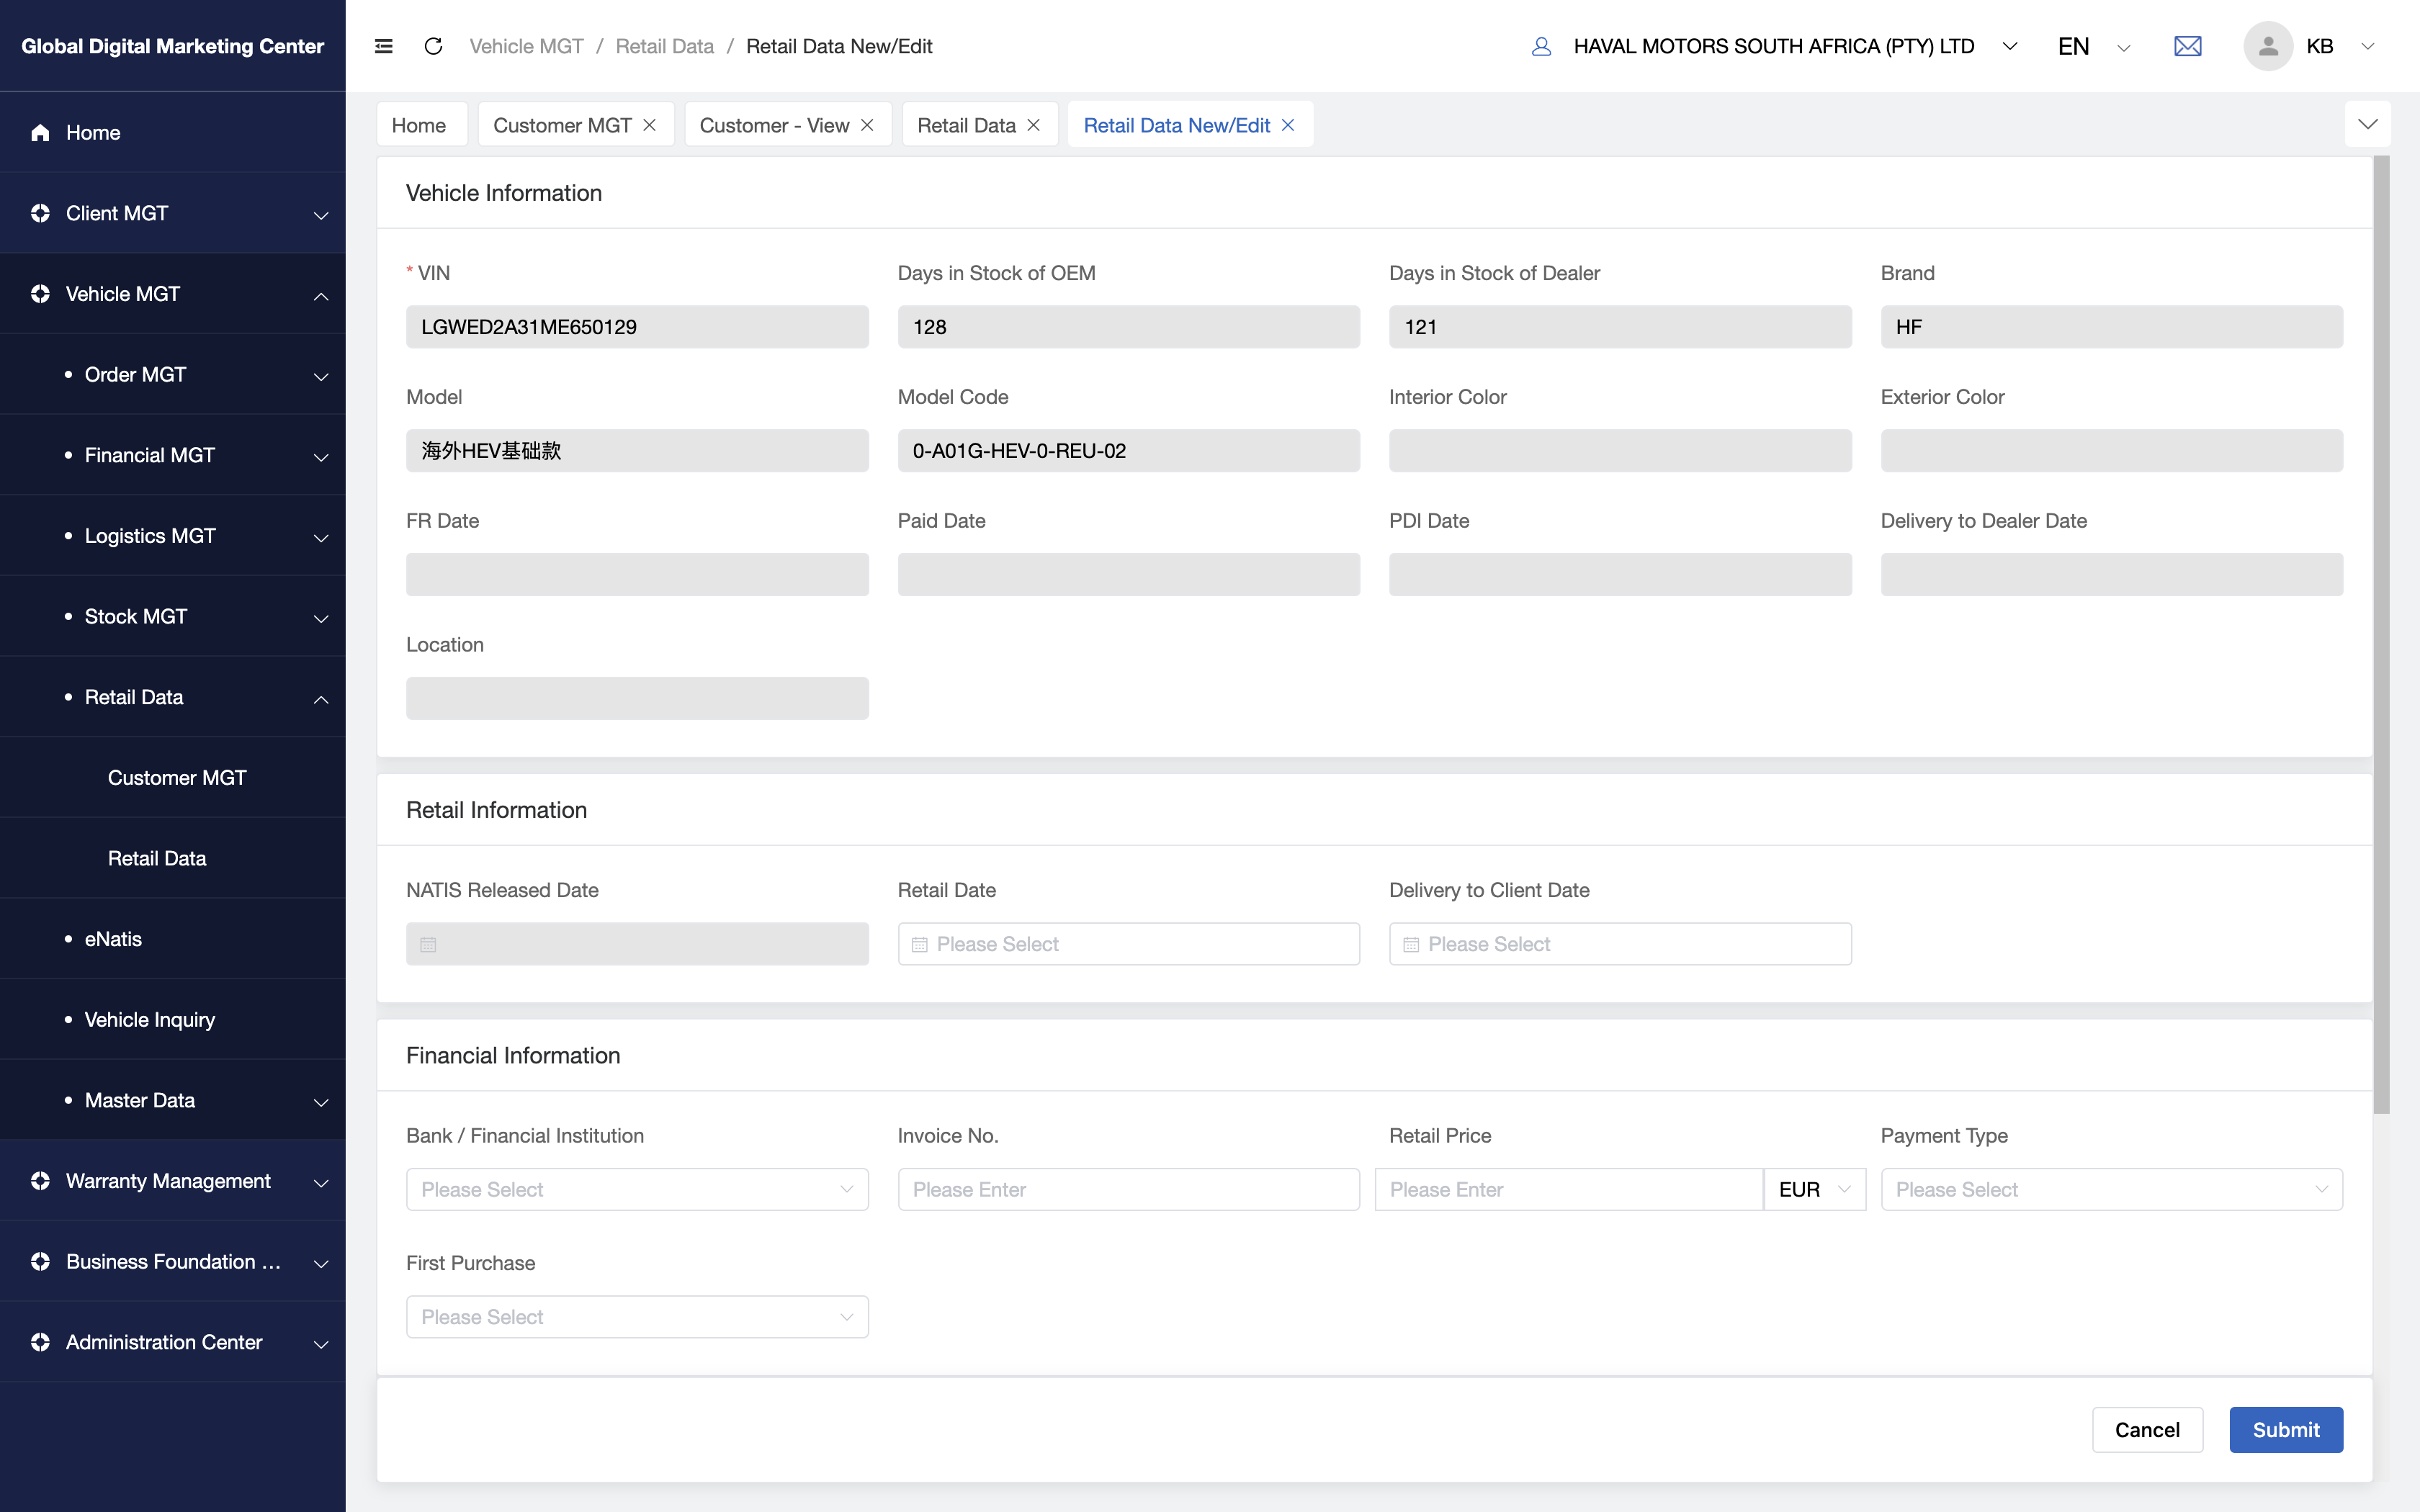Close the Customer - View tab
Viewport: 2420px width, 1512px height.
(867, 125)
